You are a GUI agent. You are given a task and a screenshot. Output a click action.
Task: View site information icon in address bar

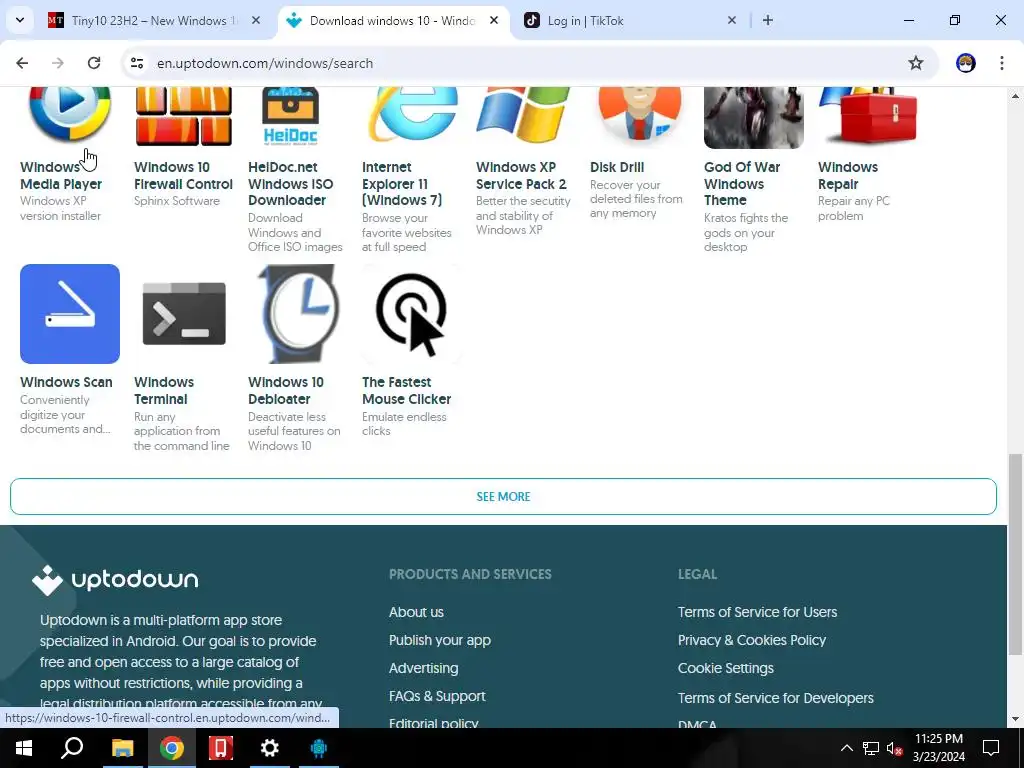pyautogui.click(x=136, y=63)
